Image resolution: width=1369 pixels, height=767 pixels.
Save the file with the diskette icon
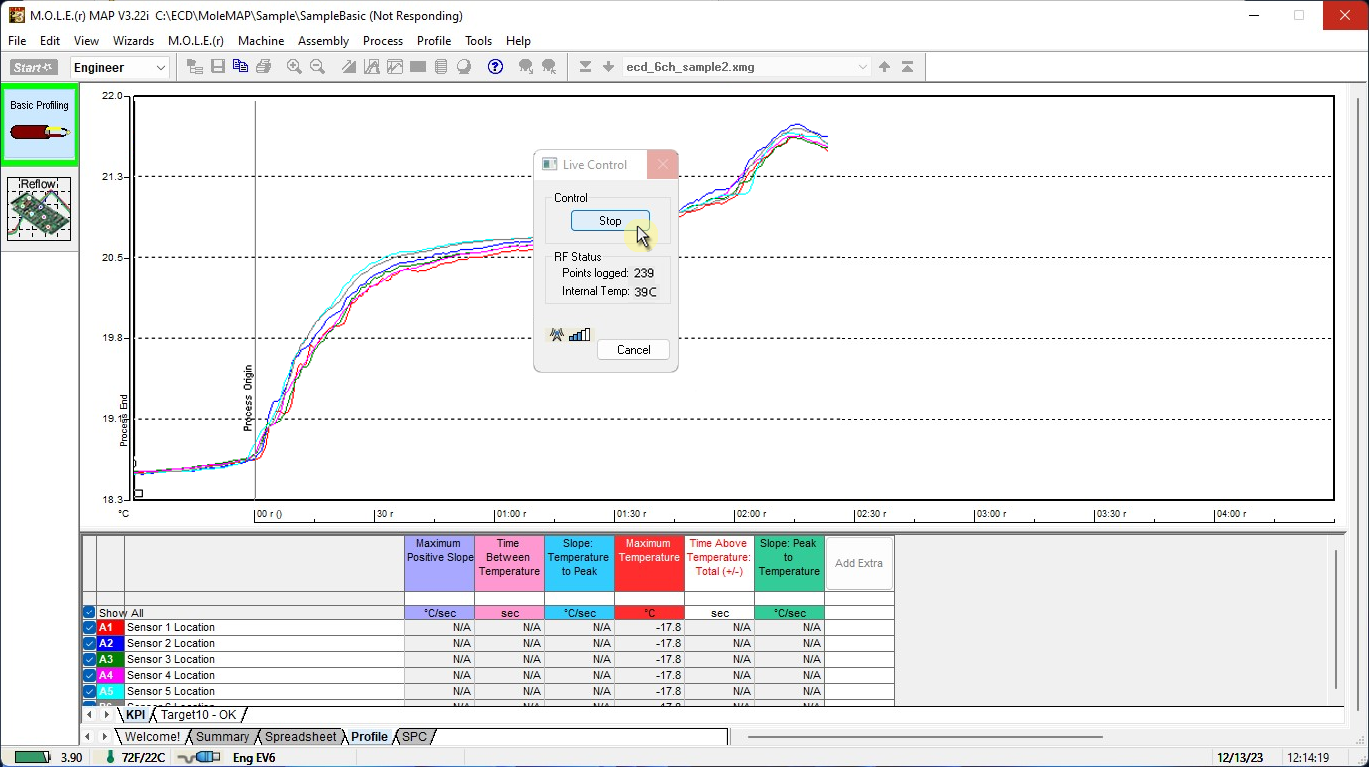pos(217,67)
